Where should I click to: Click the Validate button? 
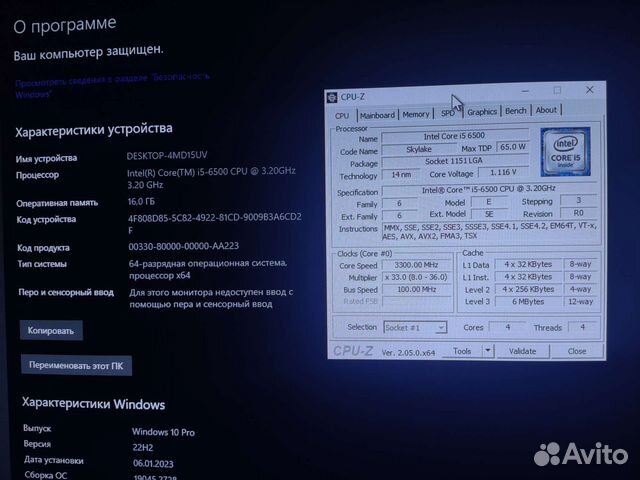[x=522, y=351]
